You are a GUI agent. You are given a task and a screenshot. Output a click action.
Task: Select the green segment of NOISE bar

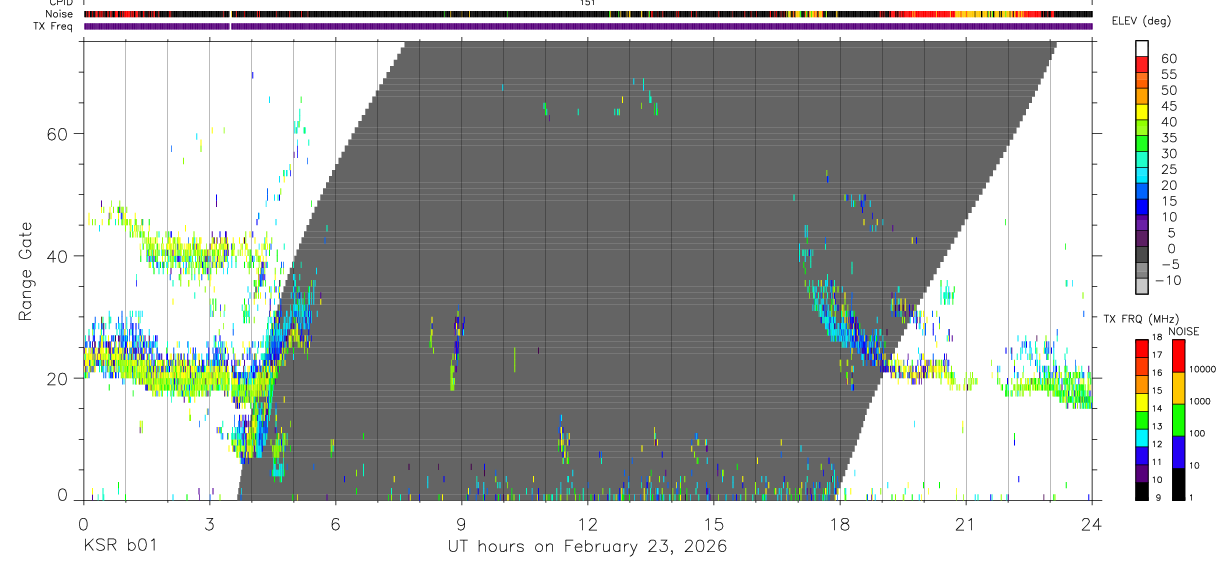tap(1179, 420)
